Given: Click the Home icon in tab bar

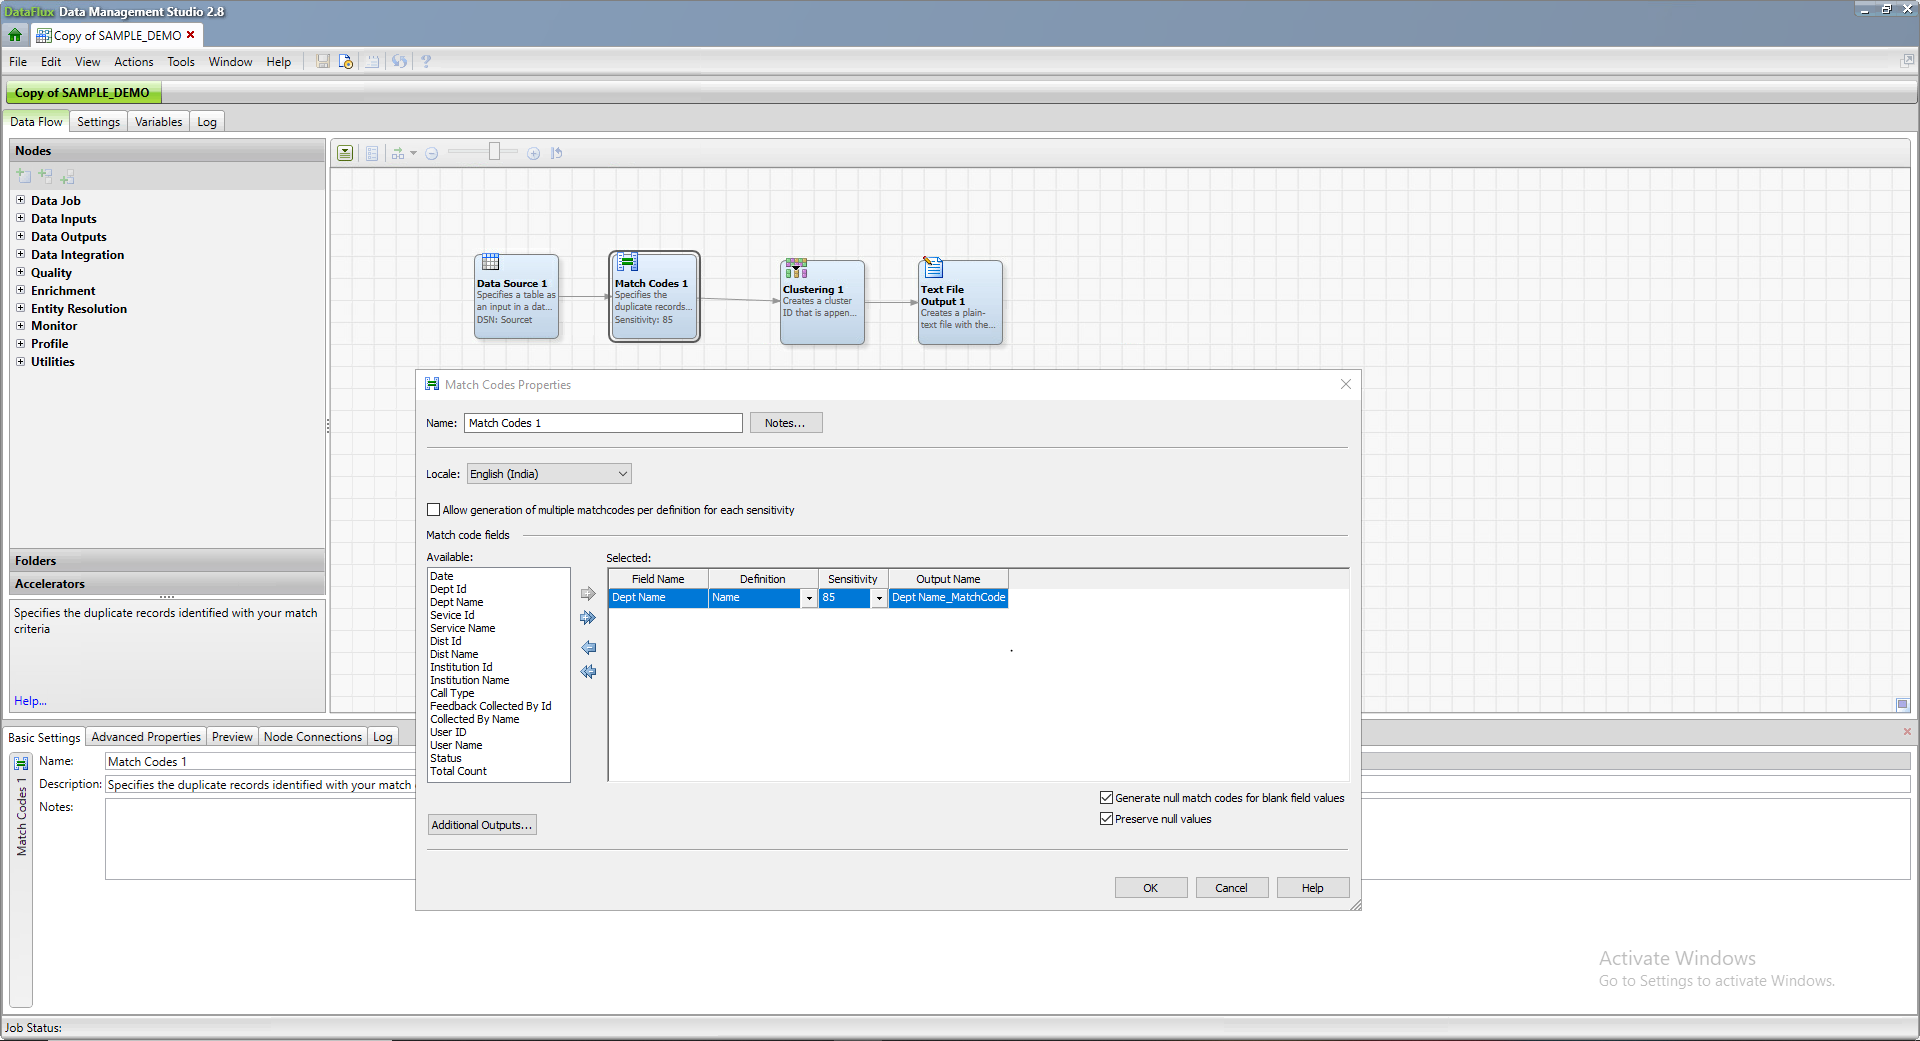Looking at the screenshot, I should pos(15,35).
